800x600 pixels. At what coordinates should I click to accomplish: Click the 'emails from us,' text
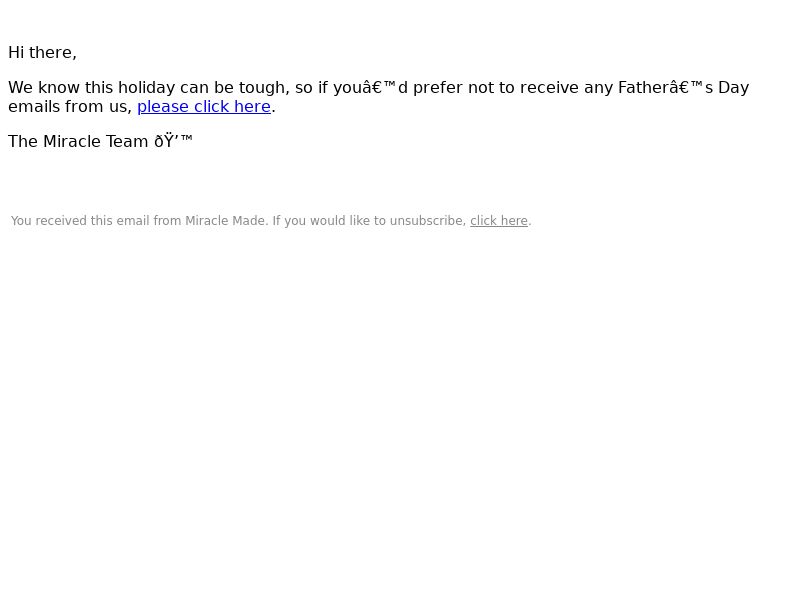(x=70, y=107)
